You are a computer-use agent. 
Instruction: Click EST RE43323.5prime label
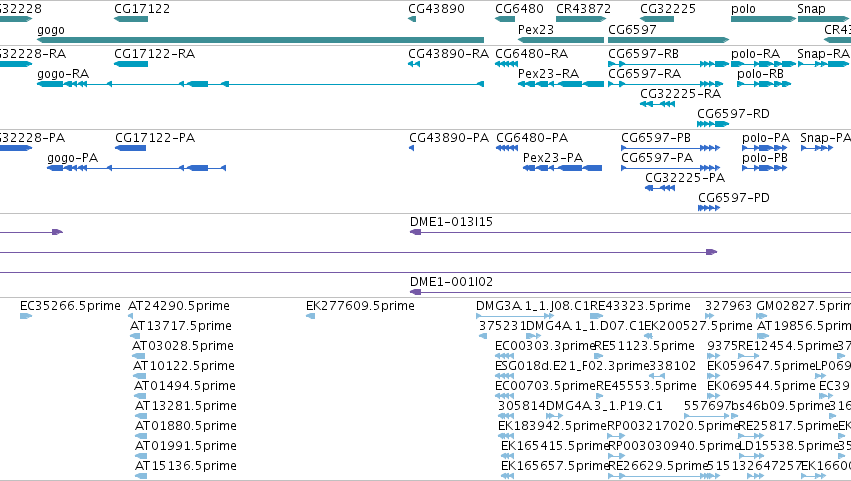point(640,306)
